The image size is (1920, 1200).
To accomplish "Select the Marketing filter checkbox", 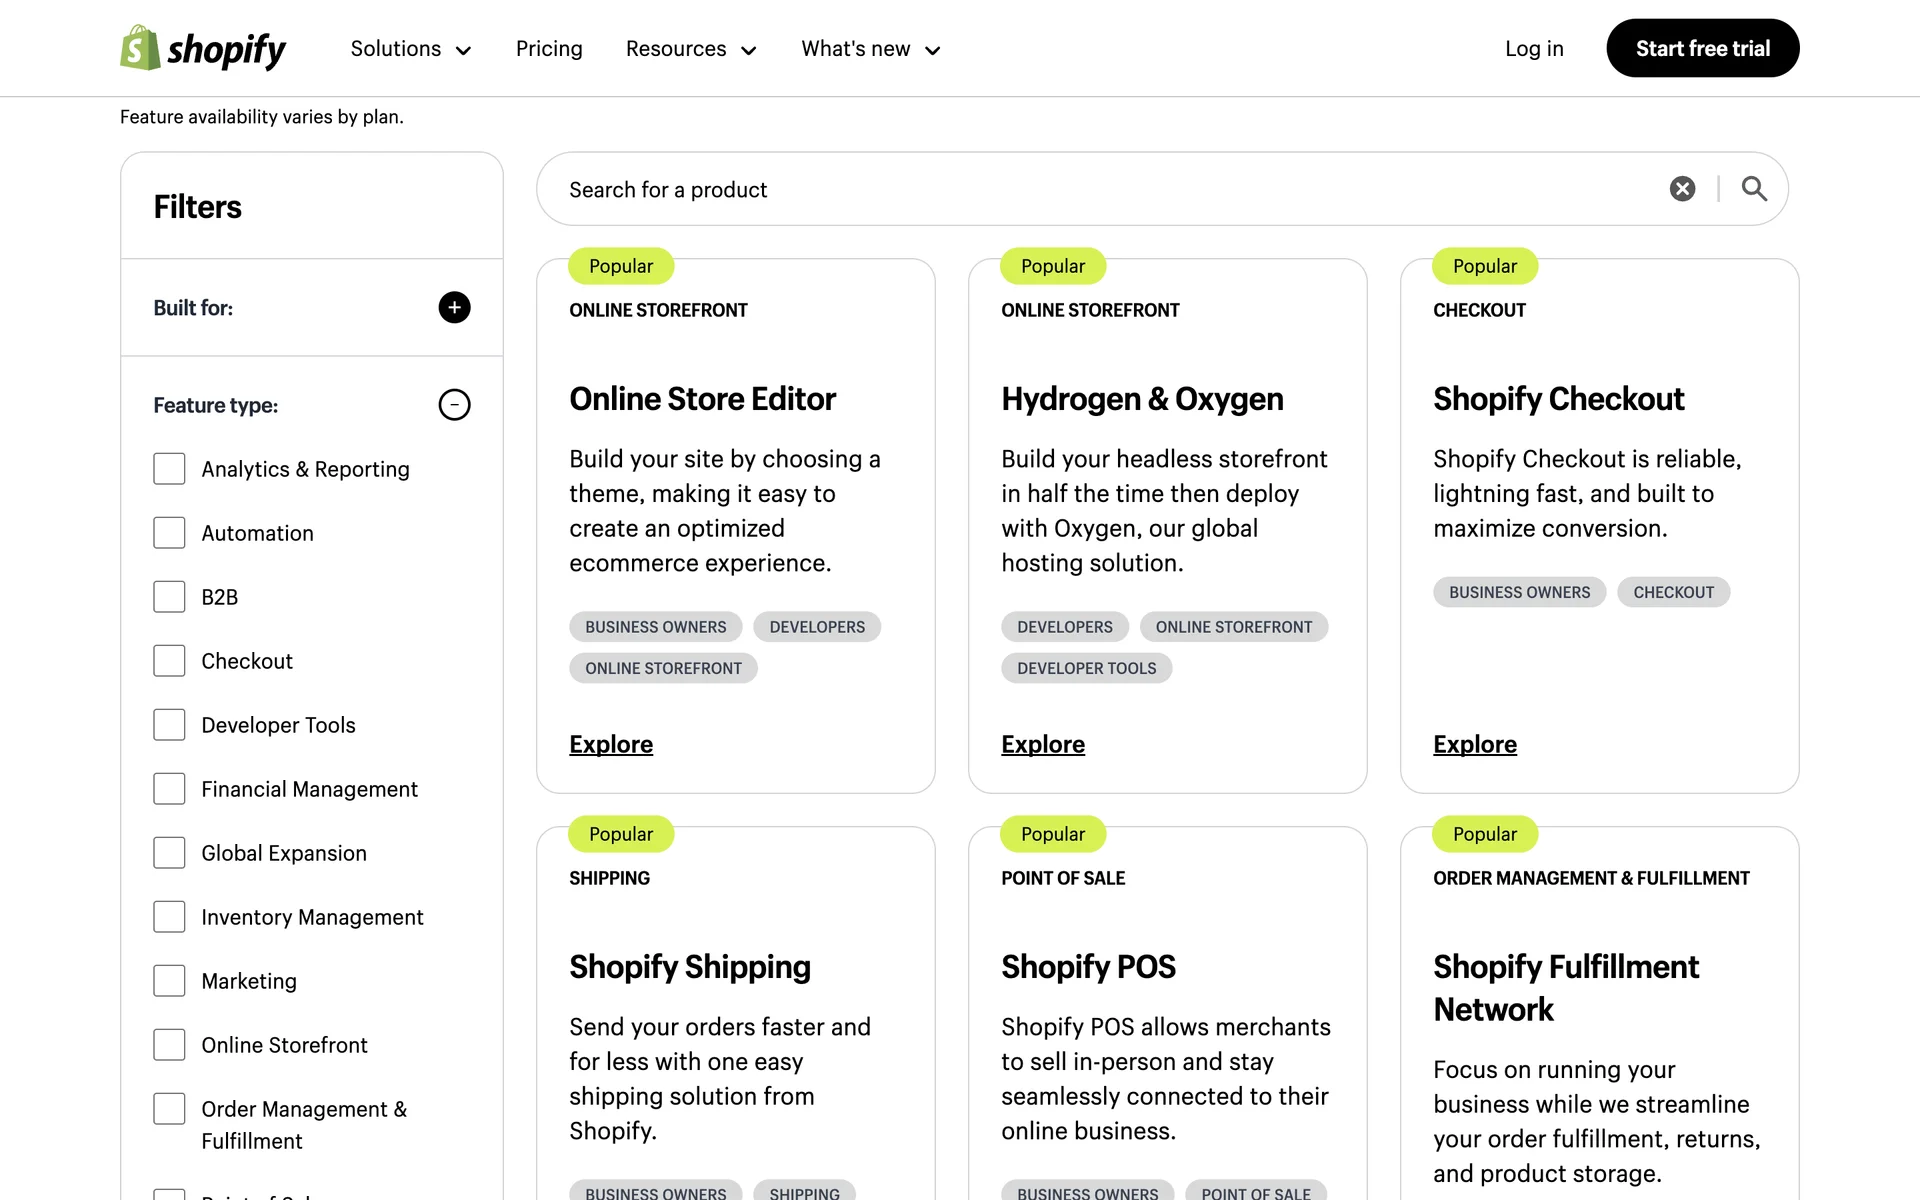I will (169, 981).
